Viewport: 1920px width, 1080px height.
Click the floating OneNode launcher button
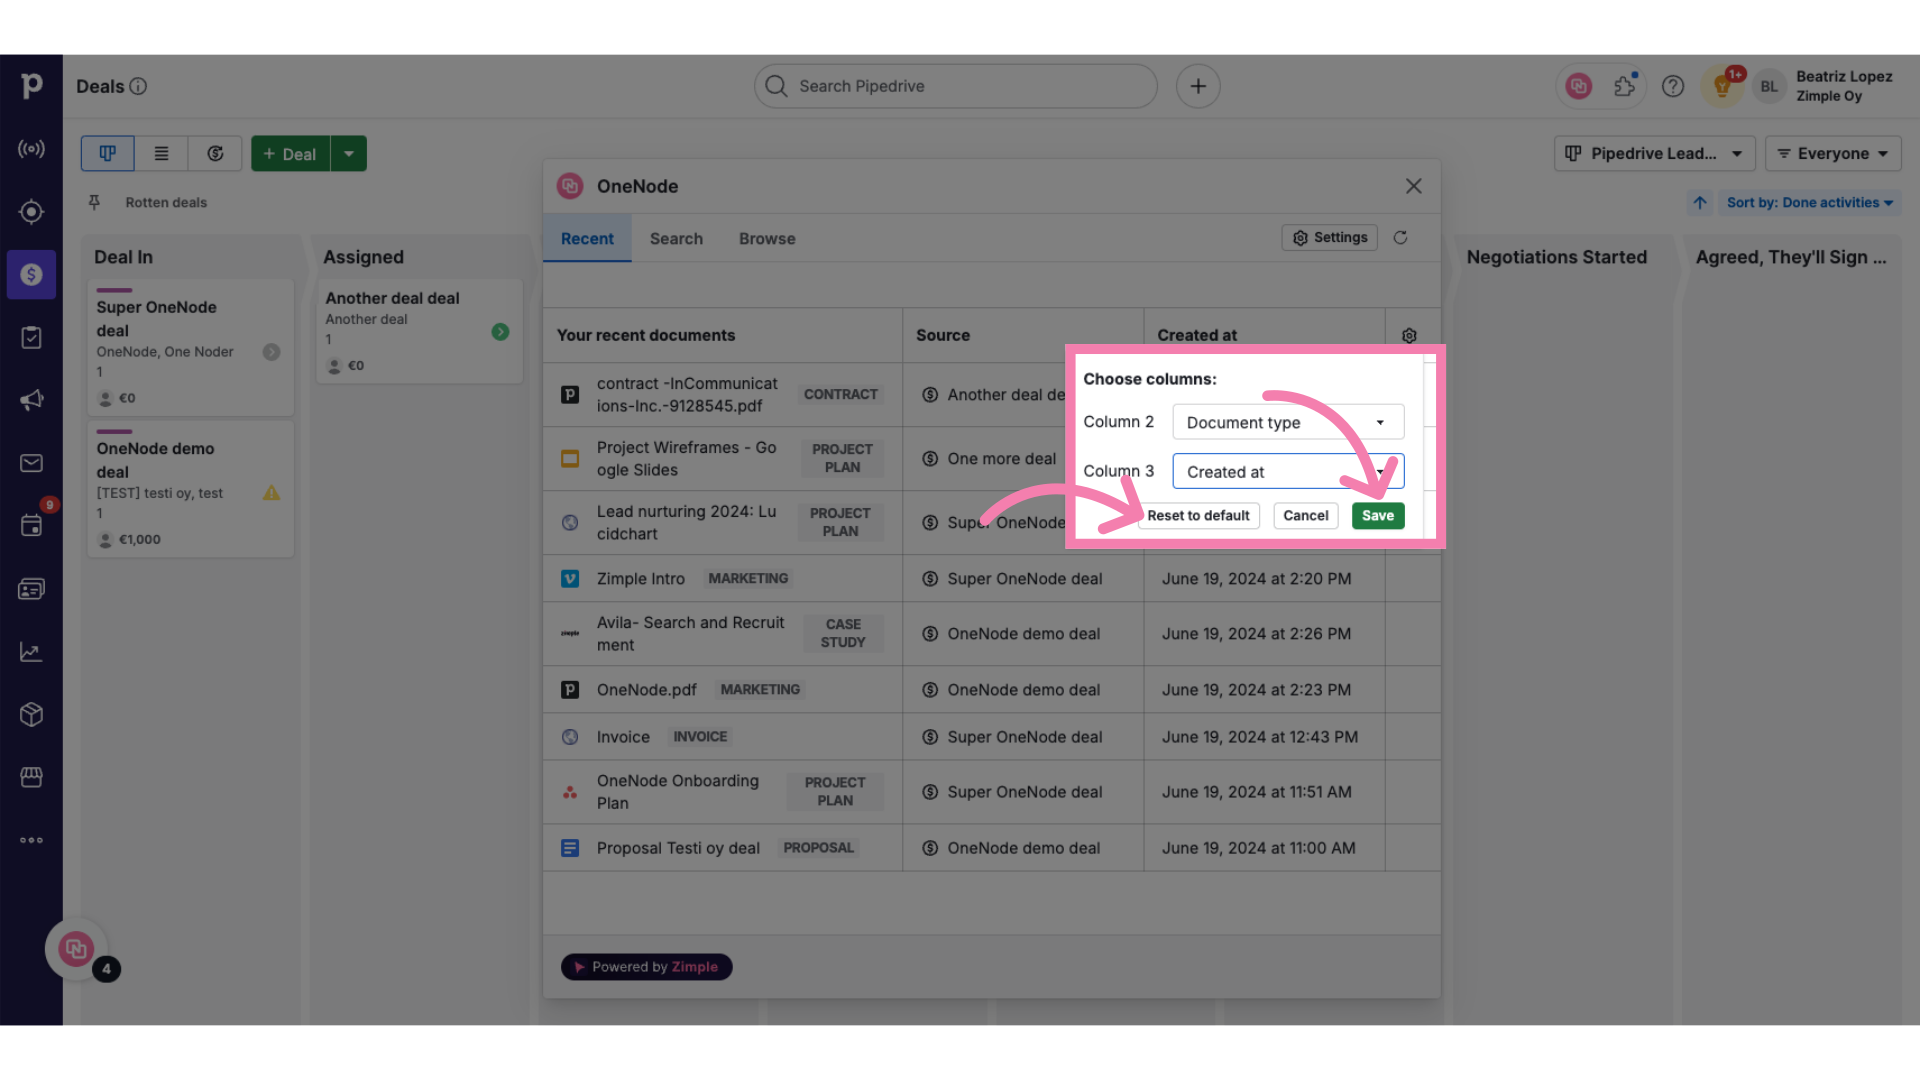coord(76,948)
